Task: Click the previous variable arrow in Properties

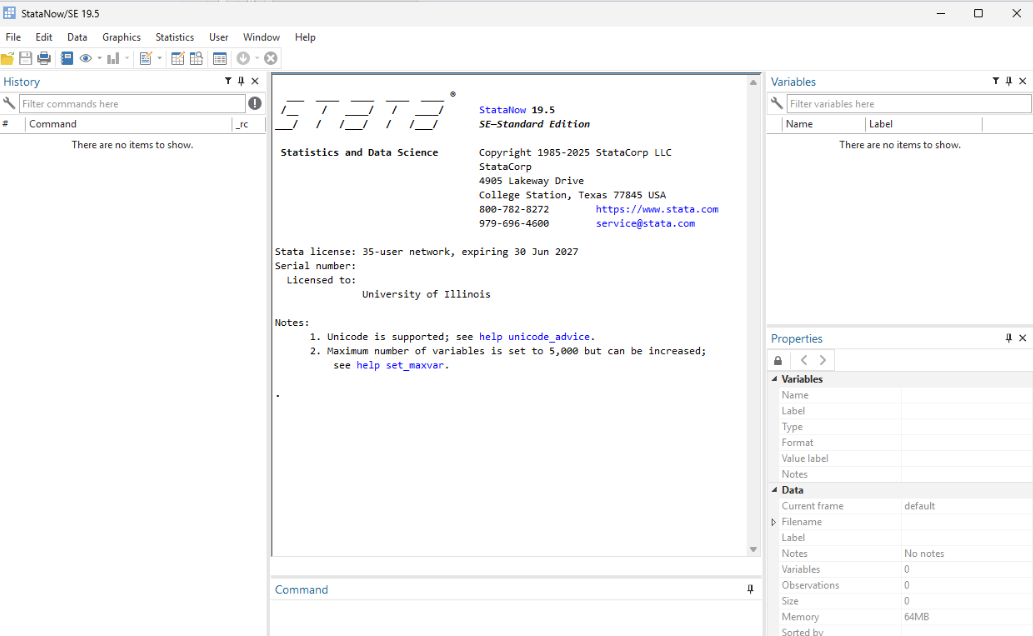Action: [x=804, y=361]
